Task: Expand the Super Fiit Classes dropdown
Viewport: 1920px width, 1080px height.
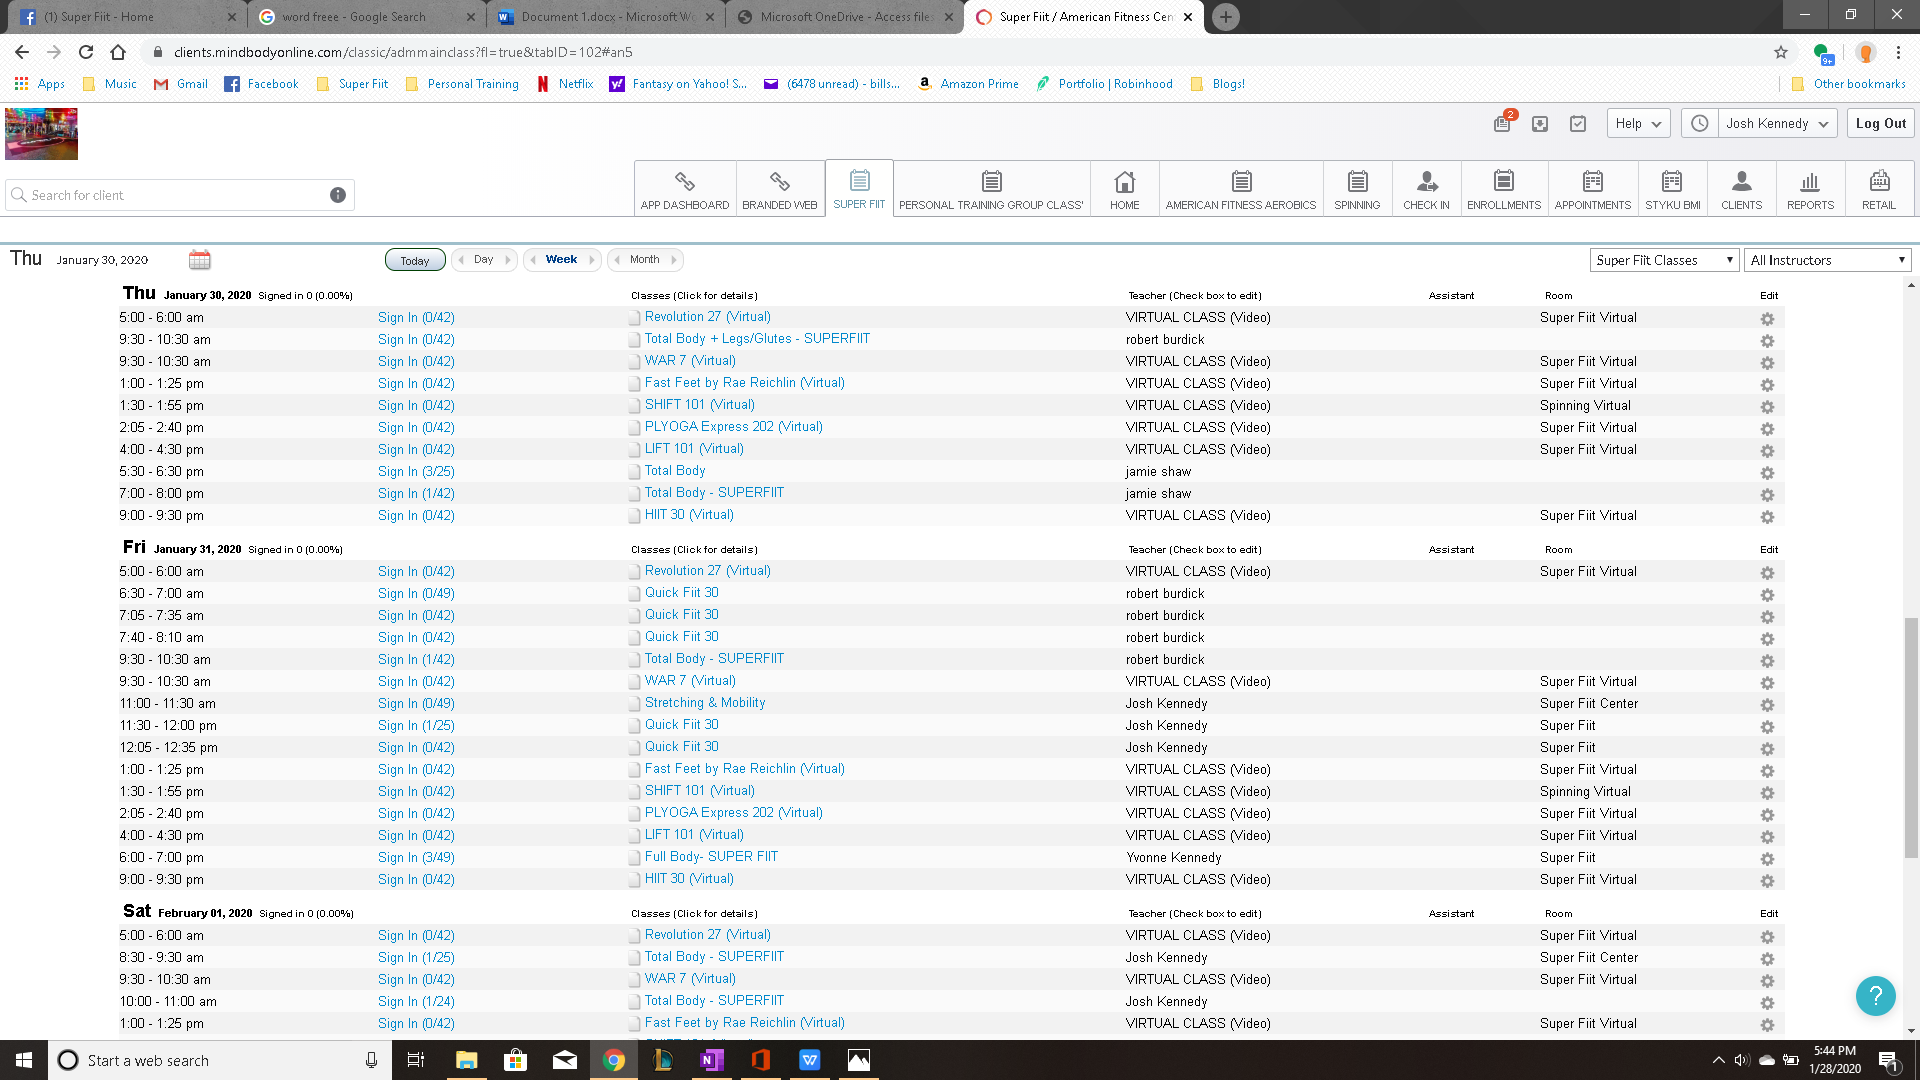Action: pyautogui.click(x=1664, y=260)
